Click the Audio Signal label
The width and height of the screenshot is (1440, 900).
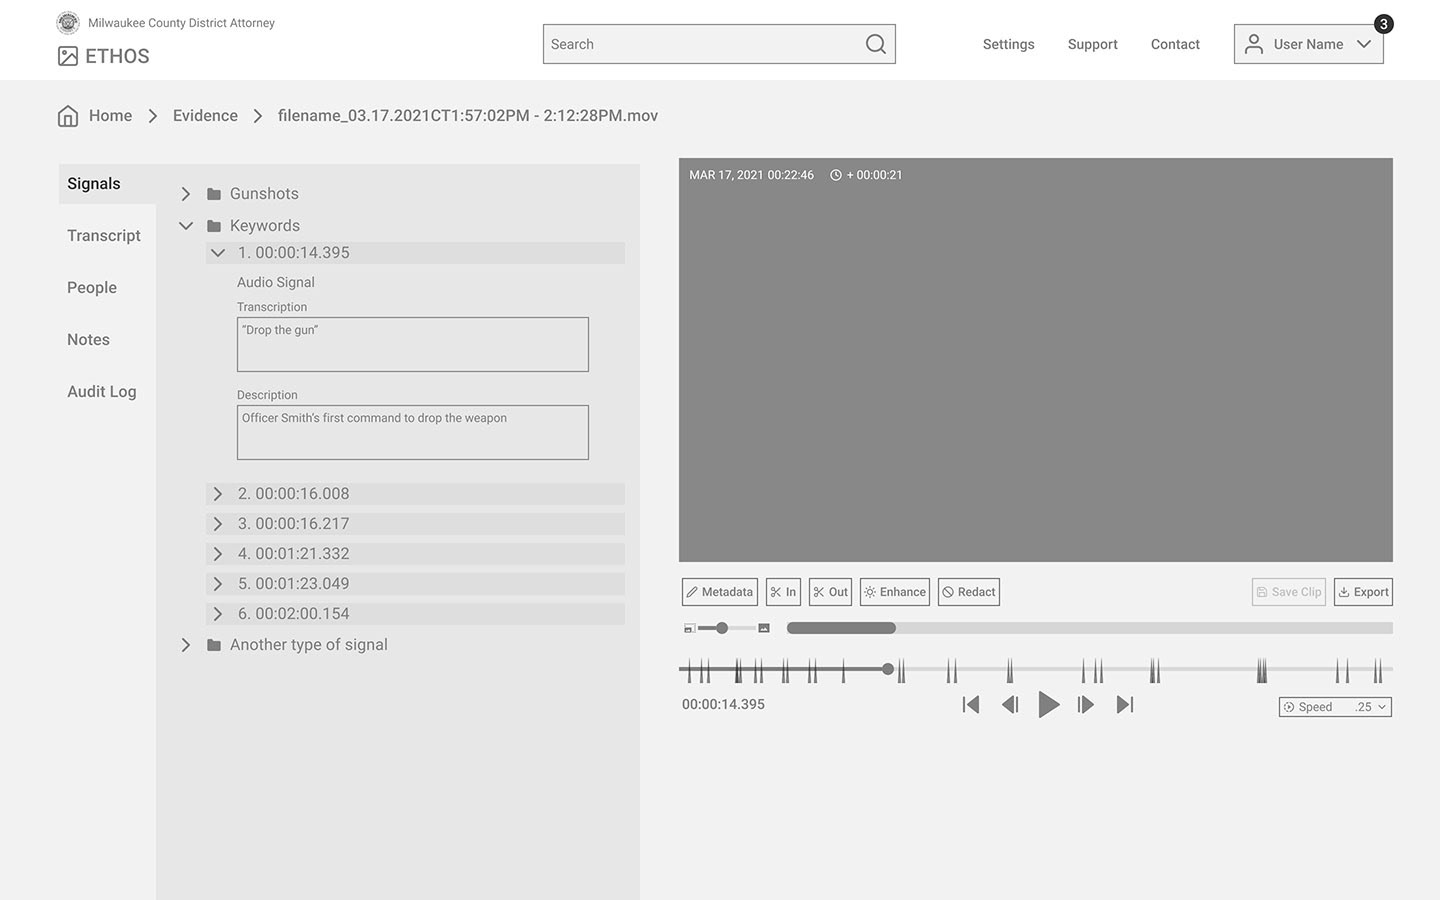click(x=276, y=283)
